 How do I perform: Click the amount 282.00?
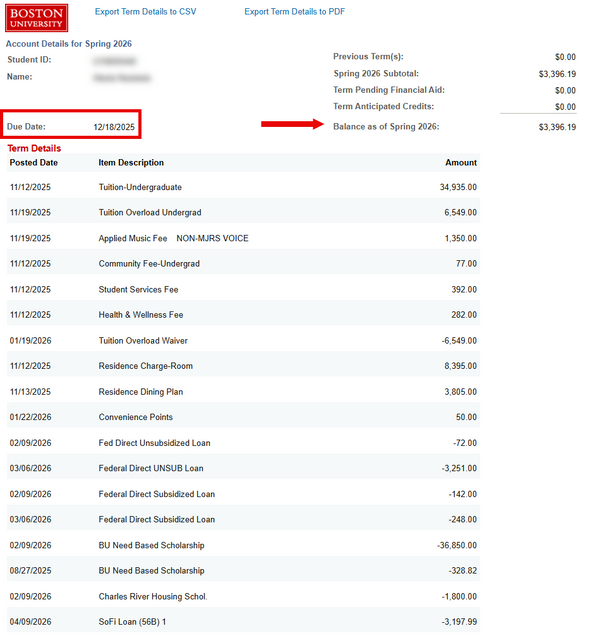click(x=464, y=315)
